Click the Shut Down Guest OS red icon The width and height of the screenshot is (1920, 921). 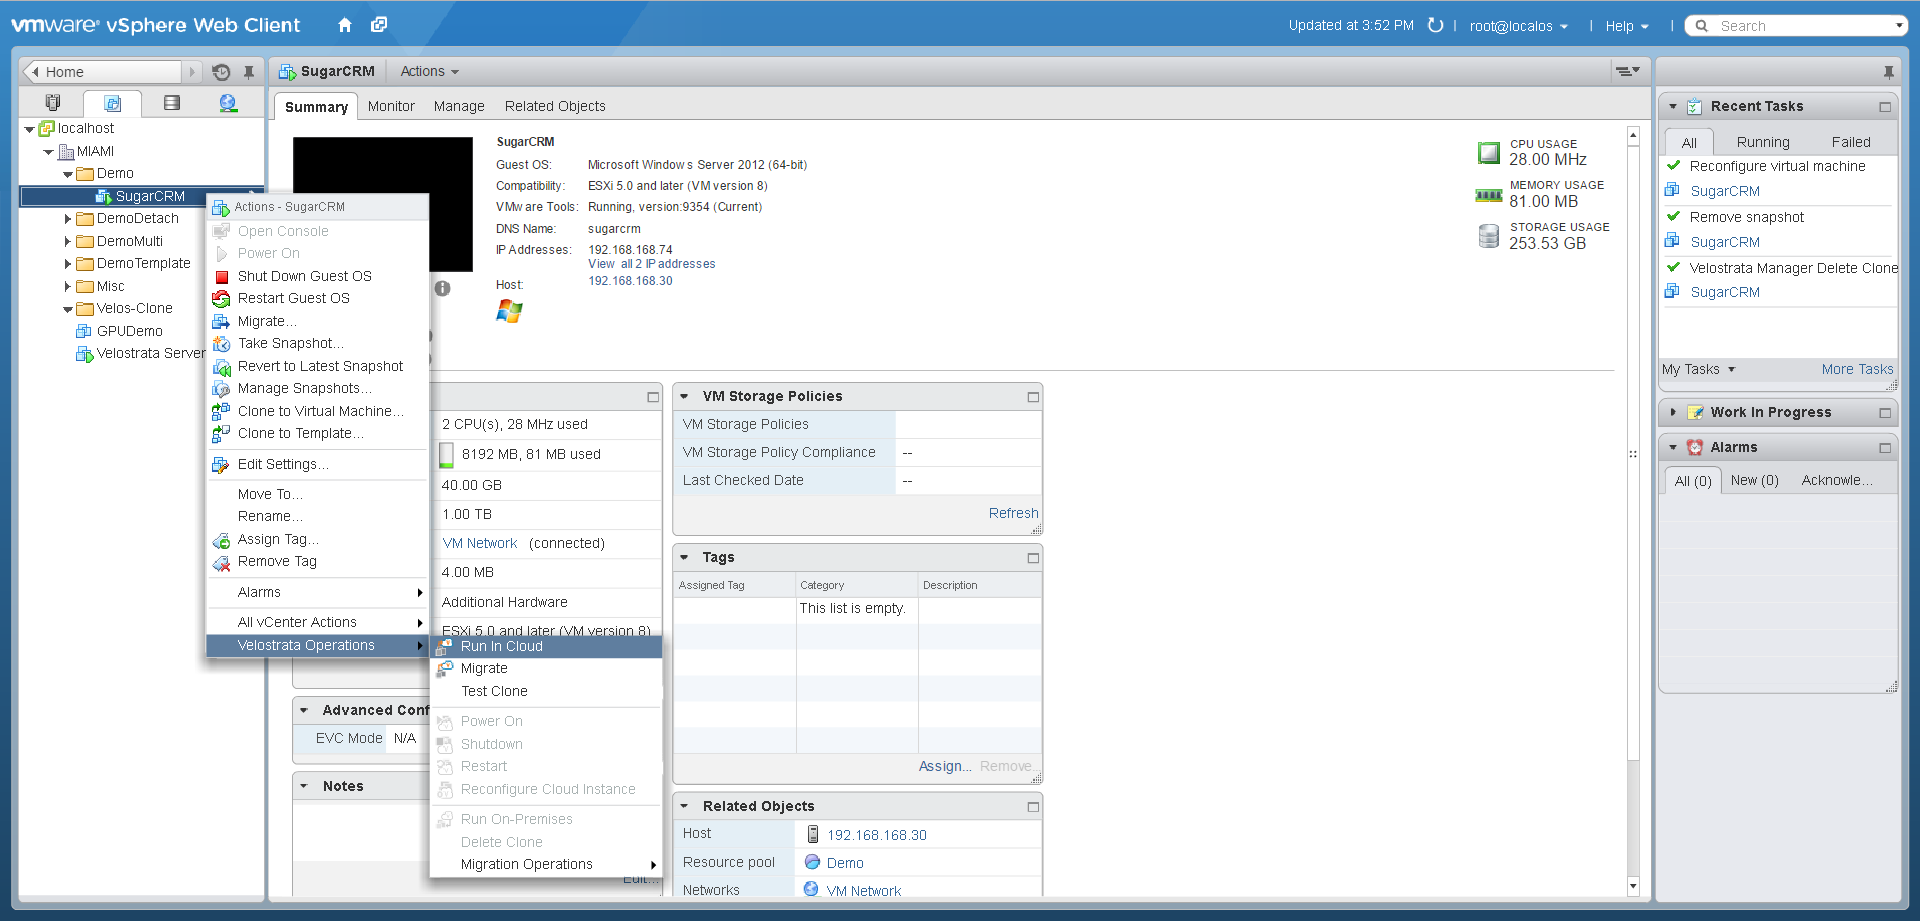click(222, 277)
